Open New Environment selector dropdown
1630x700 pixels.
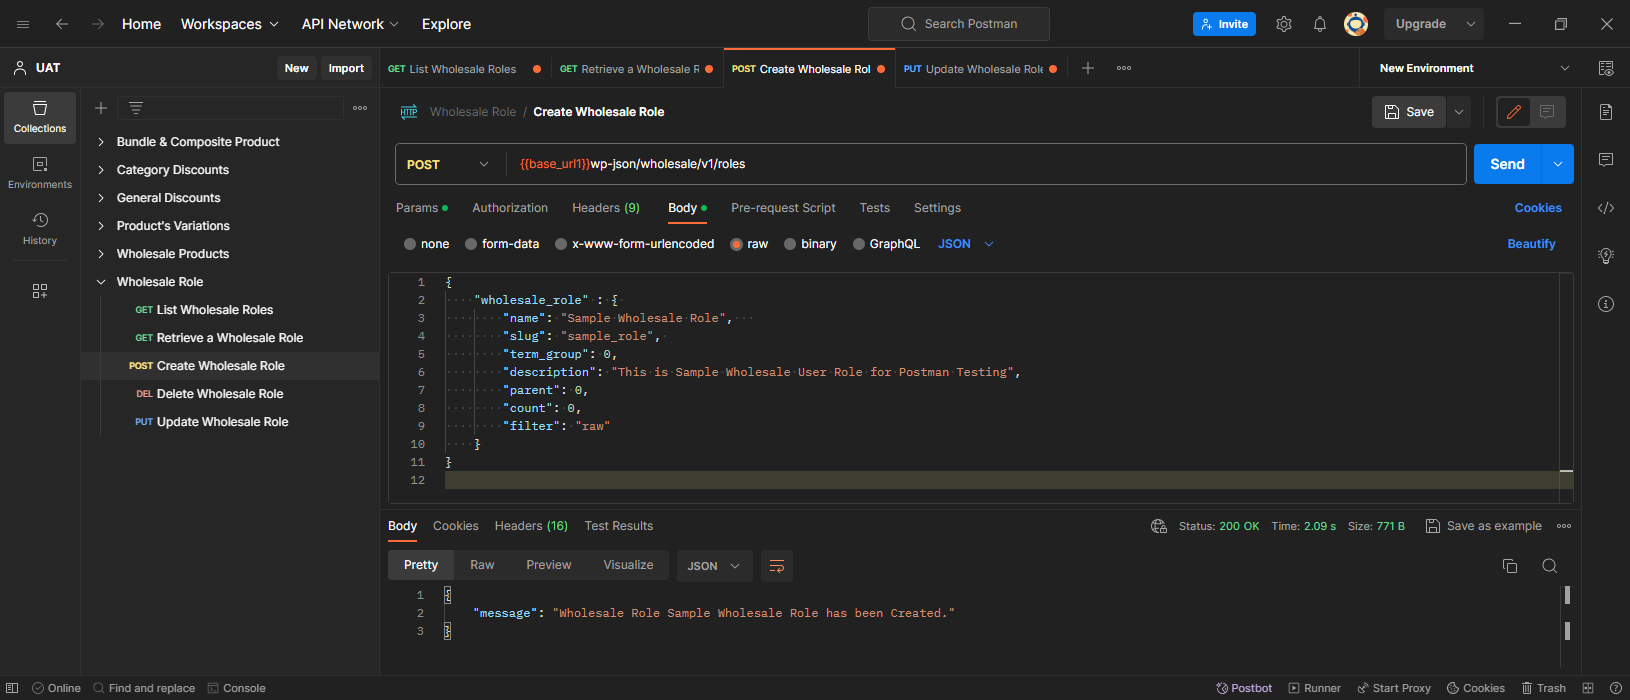tap(1474, 68)
